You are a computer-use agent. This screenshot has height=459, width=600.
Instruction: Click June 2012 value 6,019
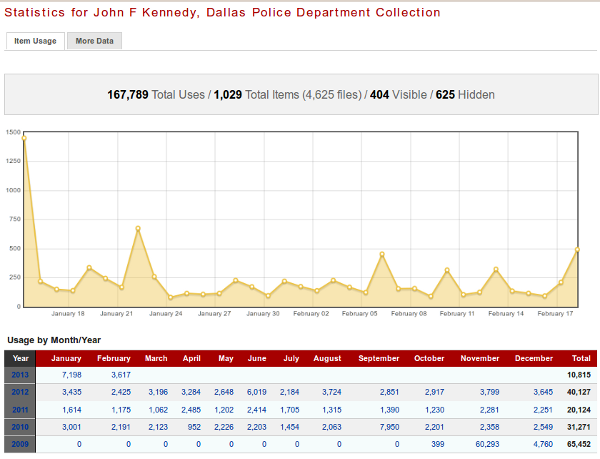pyautogui.click(x=257, y=392)
